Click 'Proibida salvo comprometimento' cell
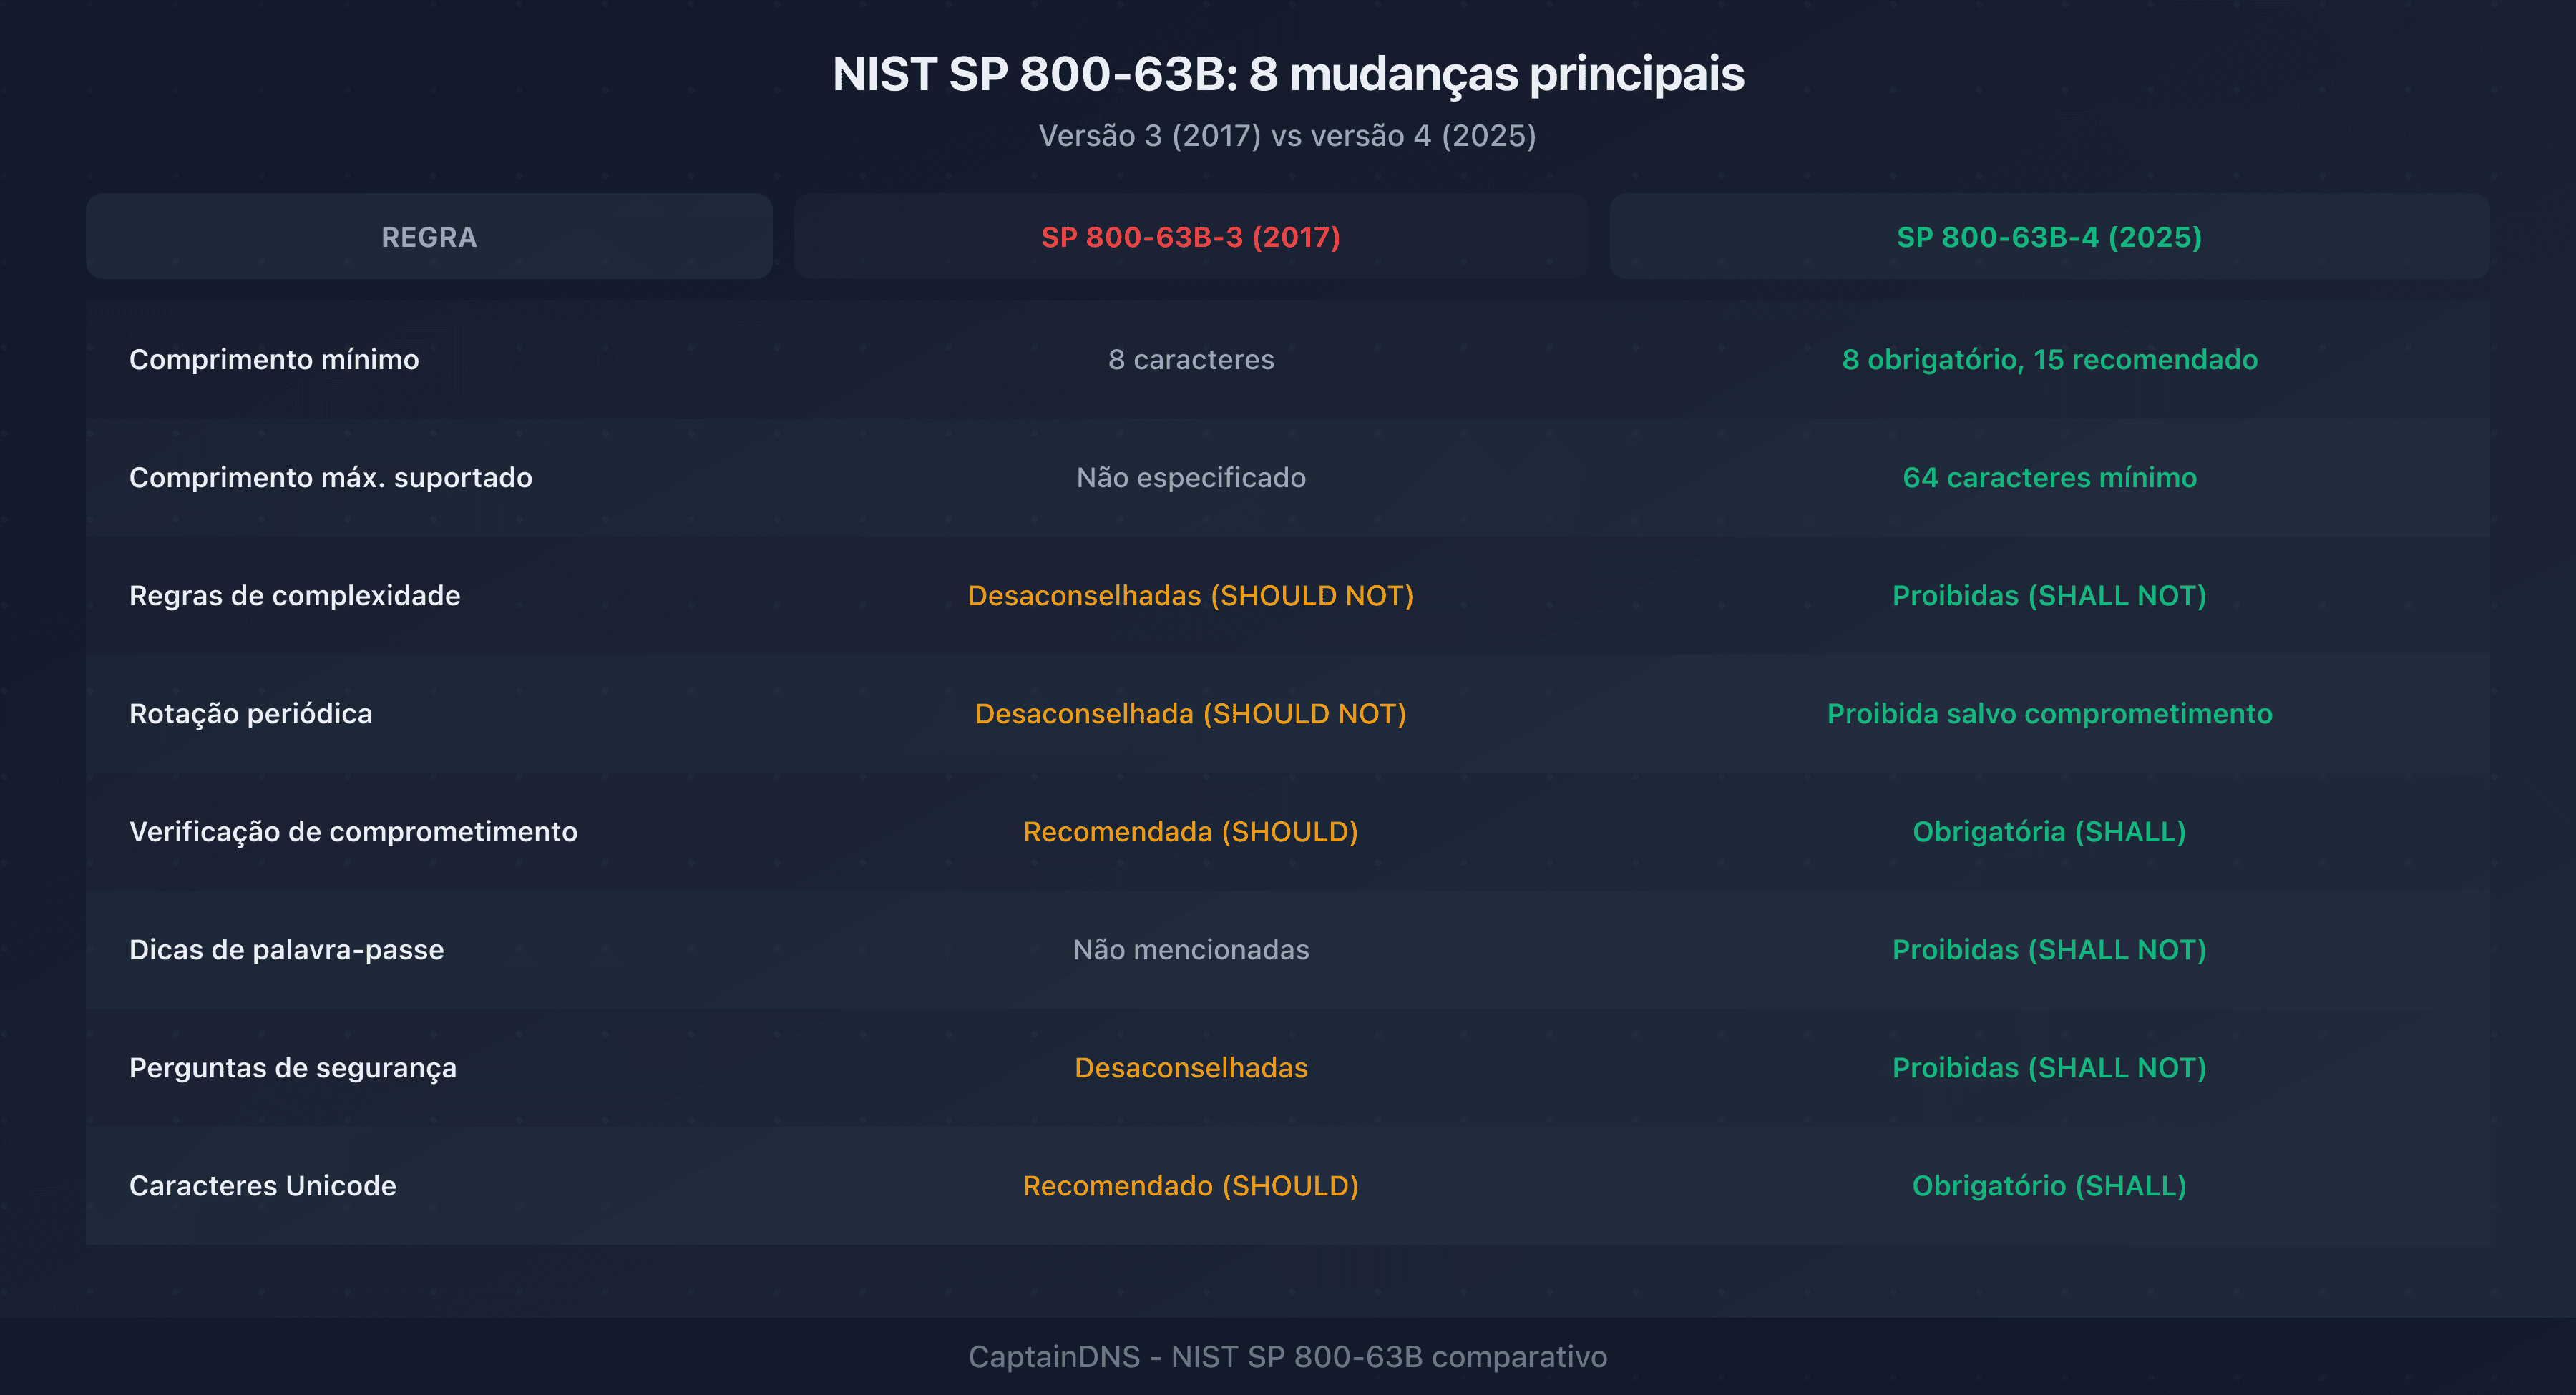 2050,713
